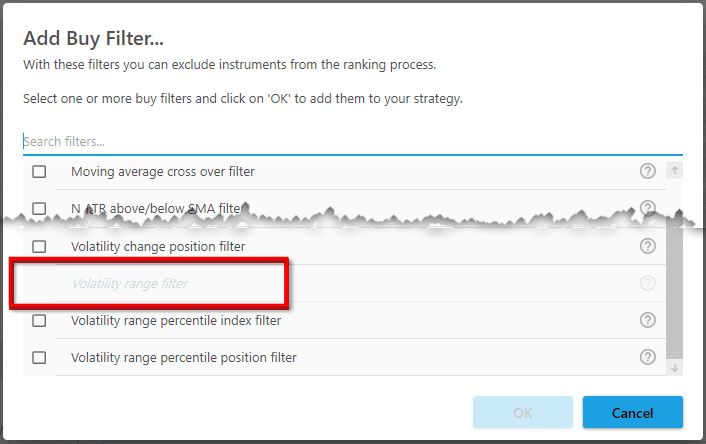Click the greyed-out Volatility range filter entry
This screenshot has width=706, height=444.
click(x=130, y=283)
